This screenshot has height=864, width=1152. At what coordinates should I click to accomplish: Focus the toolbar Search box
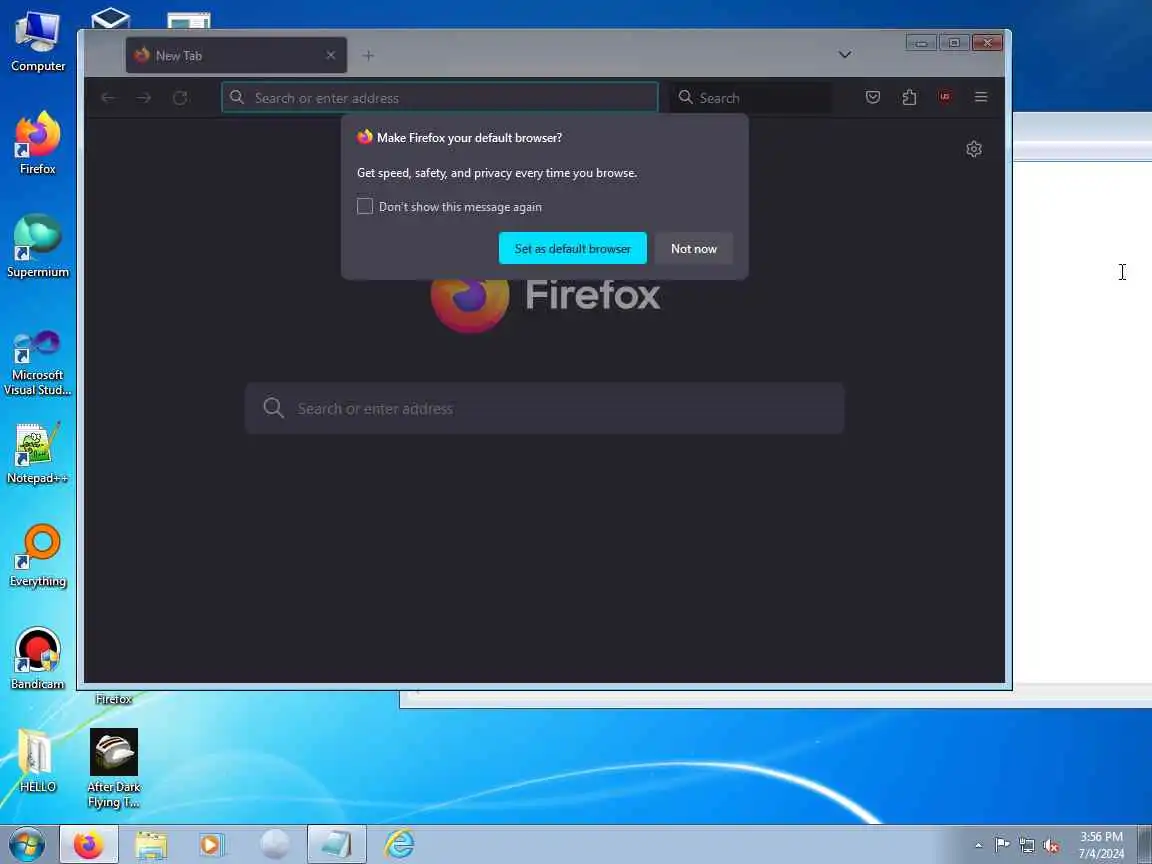coord(751,98)
